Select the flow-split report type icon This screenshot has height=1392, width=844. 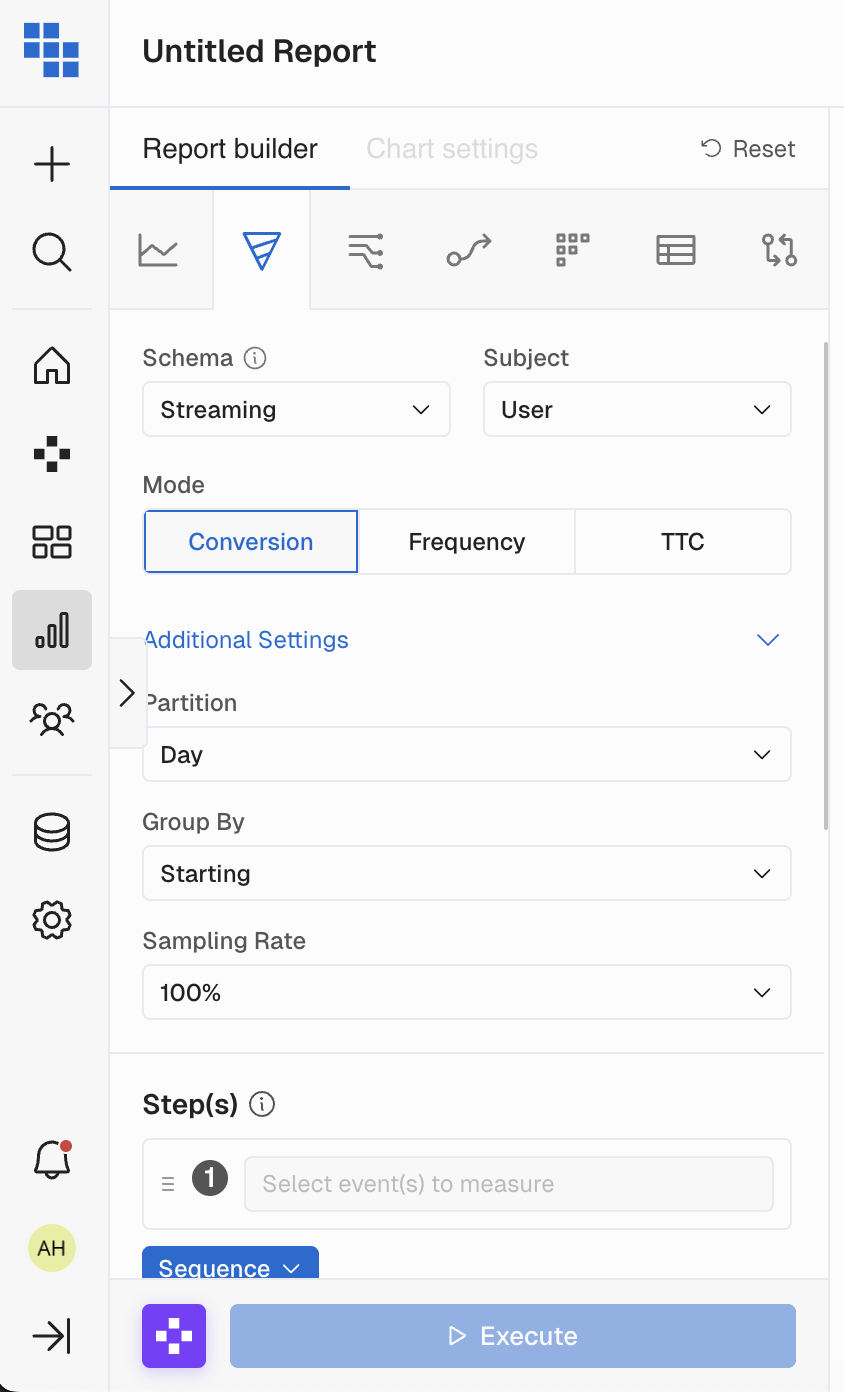pyautogui.click(x=366, y=249)
